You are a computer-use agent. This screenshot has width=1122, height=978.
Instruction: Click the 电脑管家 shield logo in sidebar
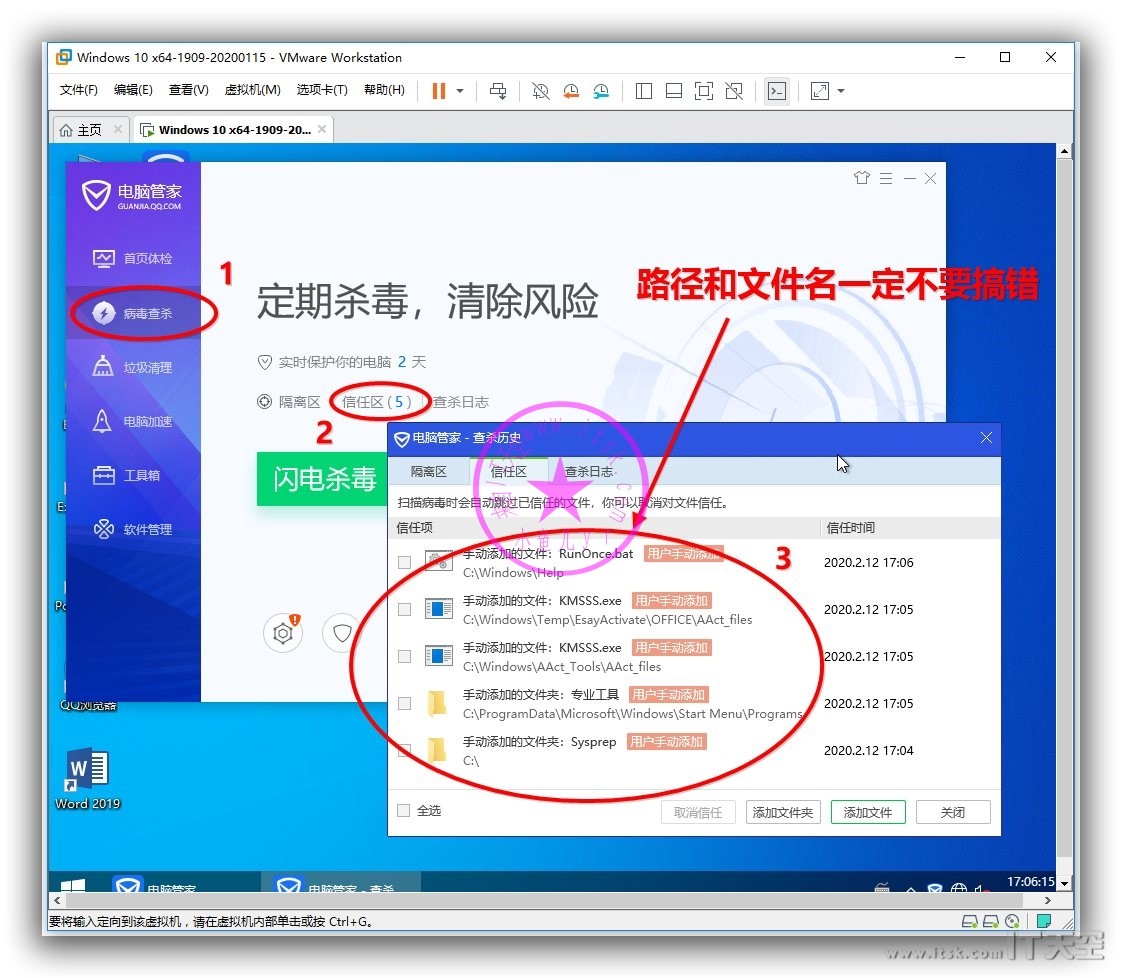point(96,195)
